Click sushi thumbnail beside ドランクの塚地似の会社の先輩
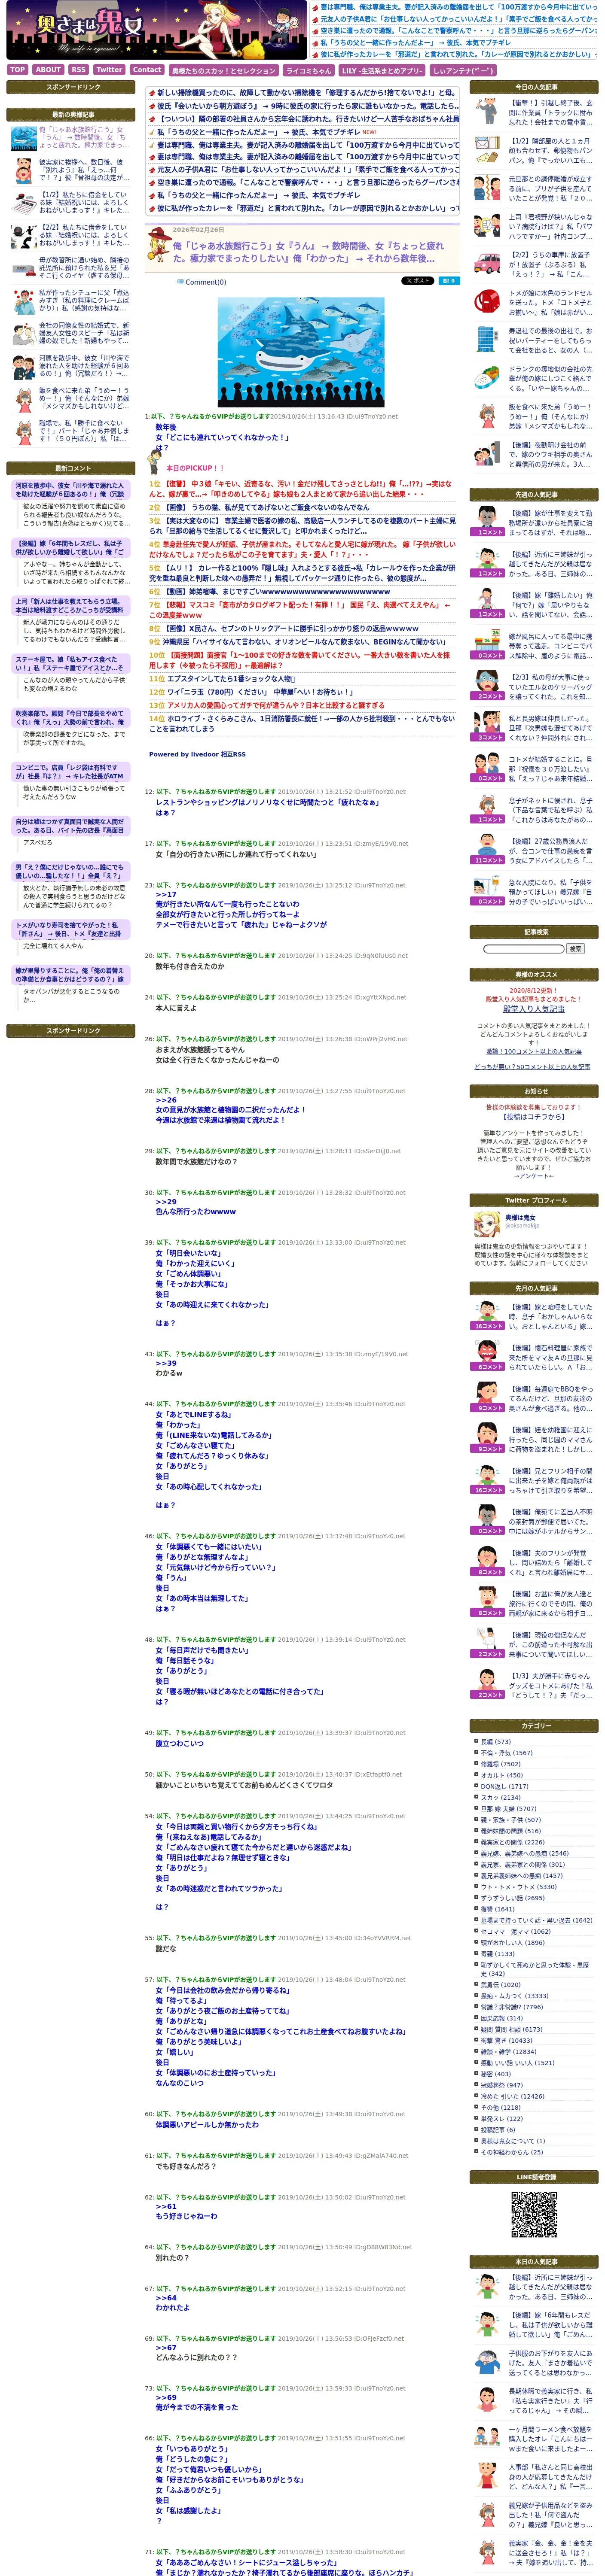Viewport: 605px width, 2576px height. [x=487, y=378]
